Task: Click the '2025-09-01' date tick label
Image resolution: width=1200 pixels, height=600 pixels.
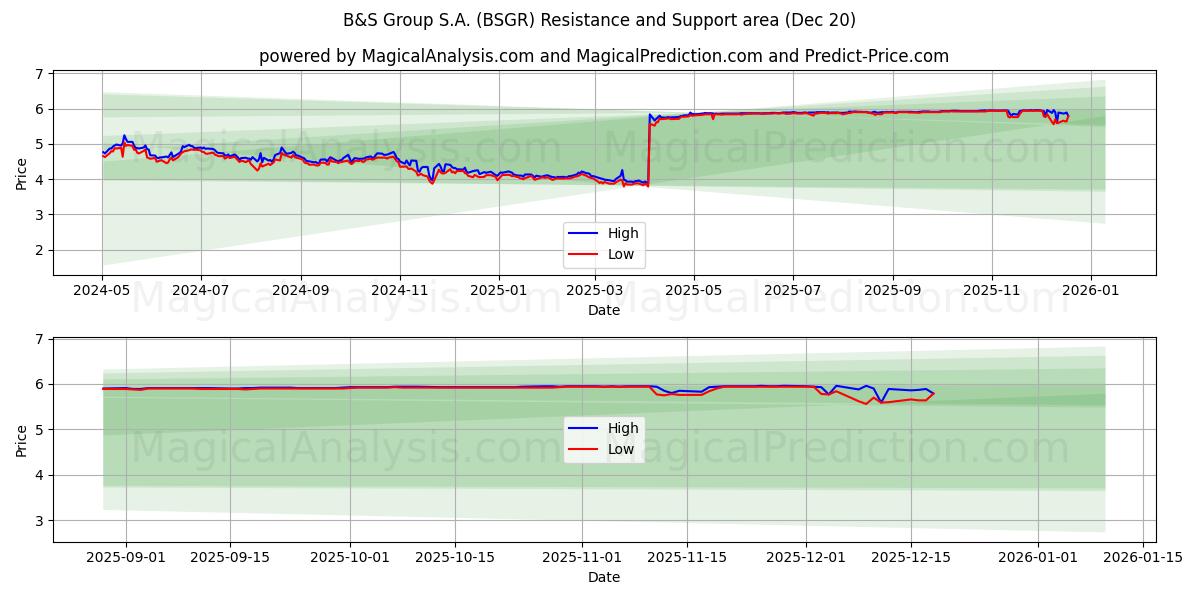Action: coord(127,559)
